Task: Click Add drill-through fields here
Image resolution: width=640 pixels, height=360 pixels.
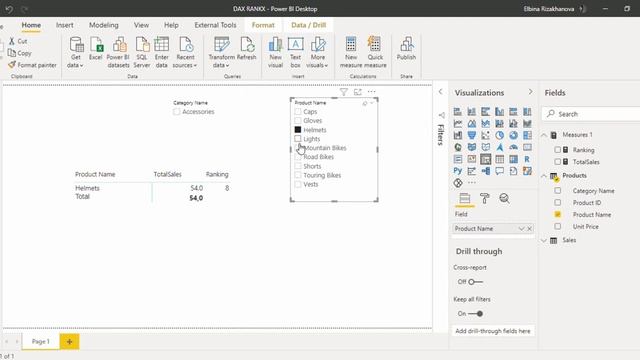Action: pos(493,331)
